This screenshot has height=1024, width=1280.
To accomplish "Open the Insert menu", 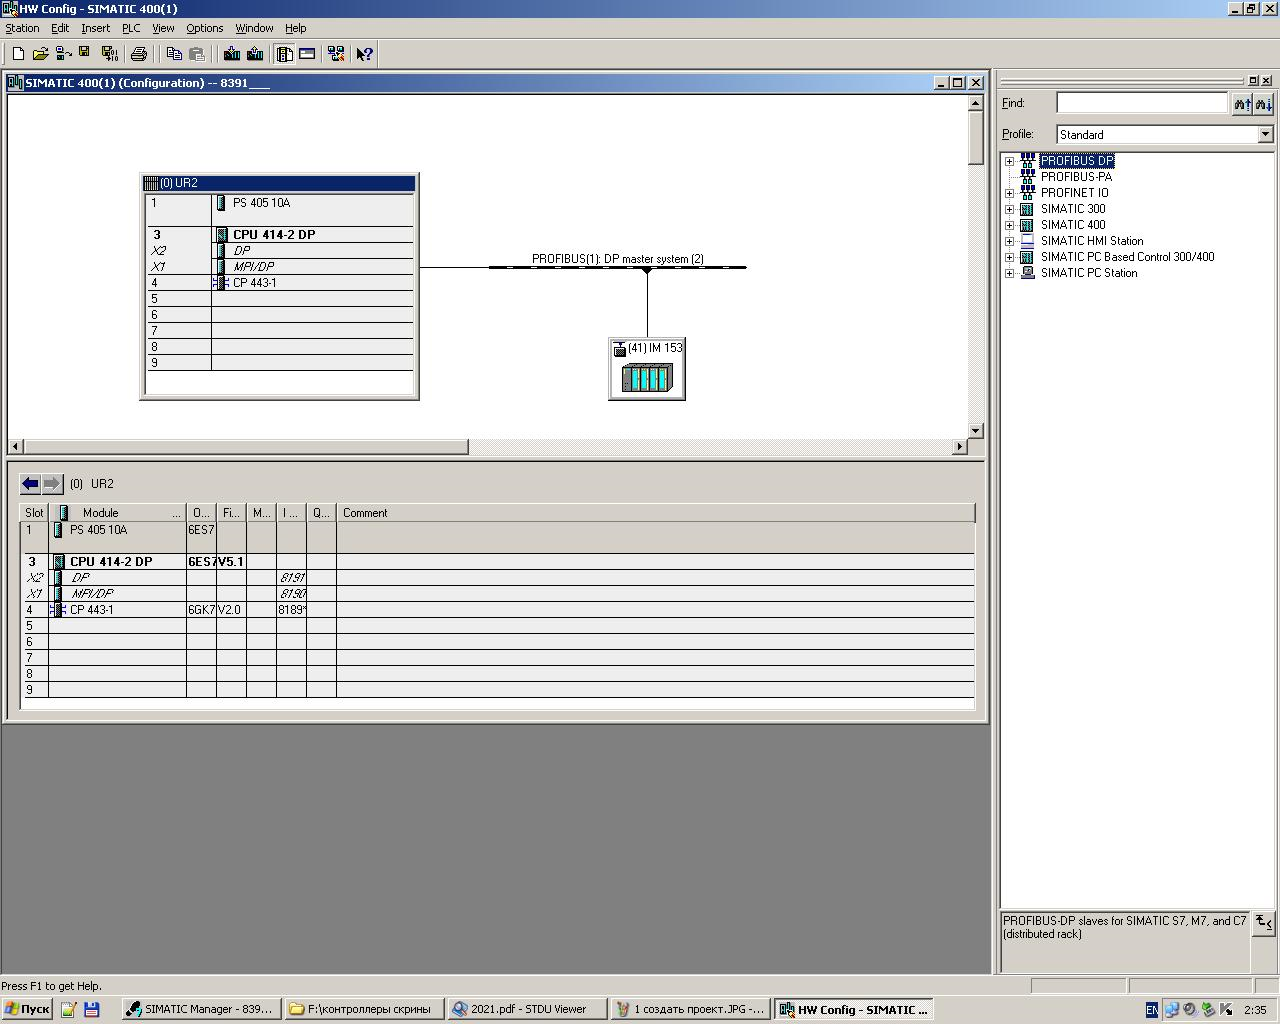I will [95, 28].
